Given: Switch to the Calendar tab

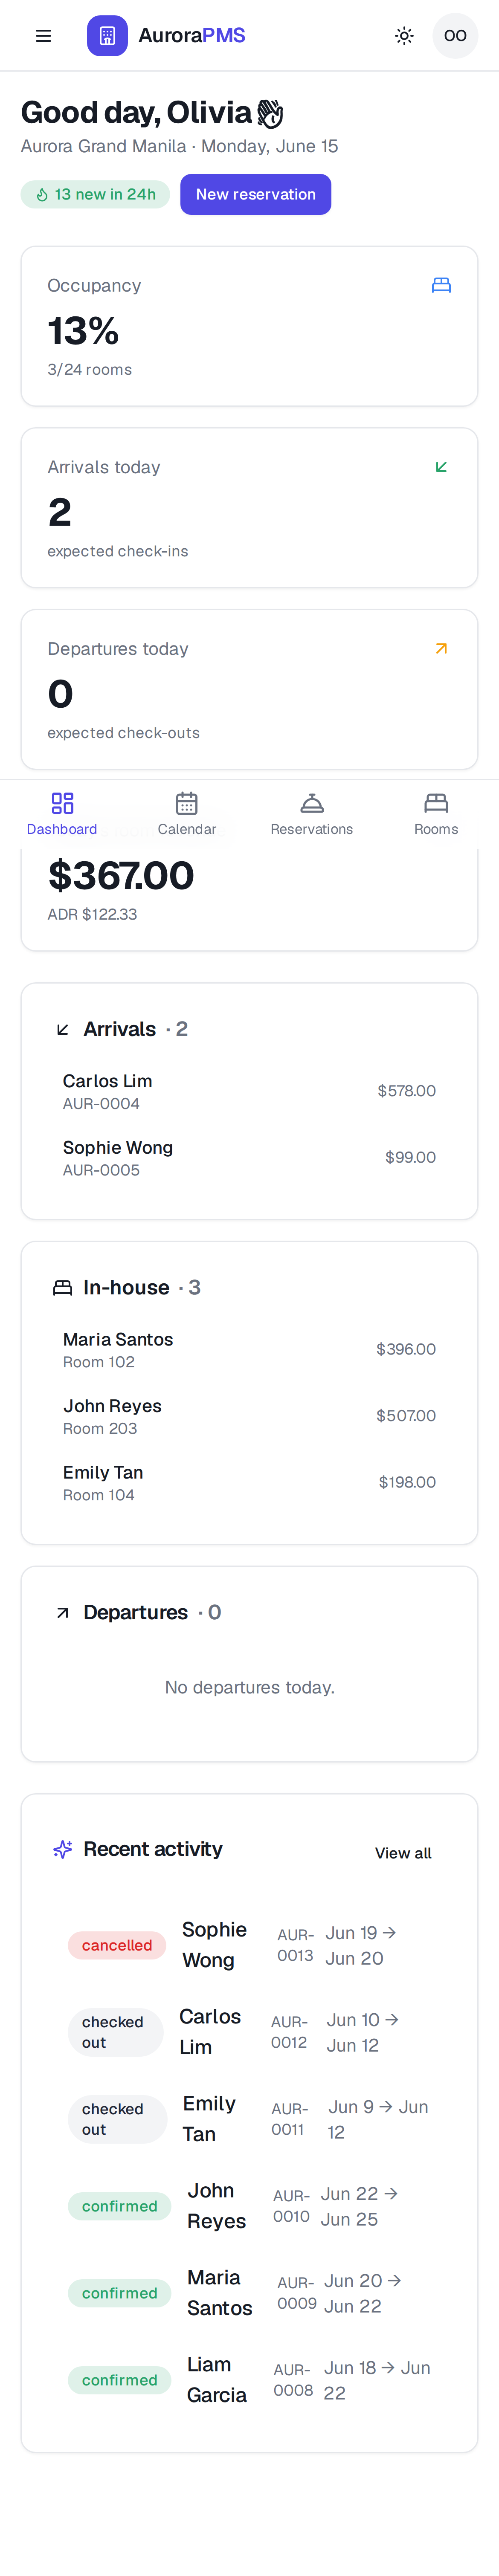Looking at the screenshot, I should [187, 814].
